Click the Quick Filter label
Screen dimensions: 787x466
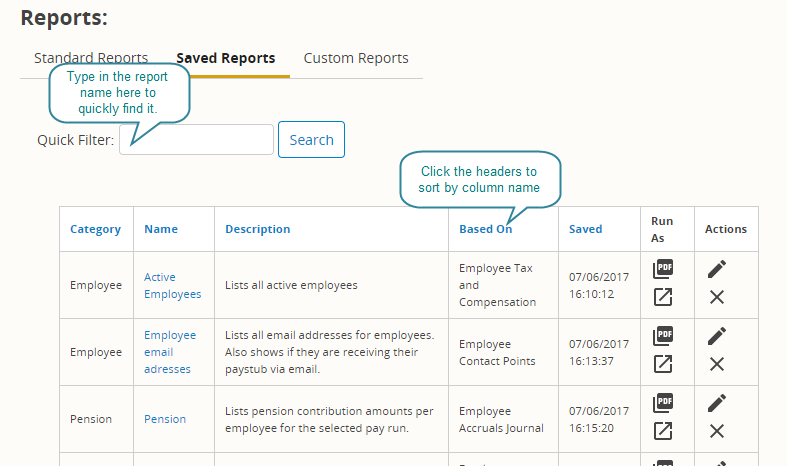click(x=75, y=140)
